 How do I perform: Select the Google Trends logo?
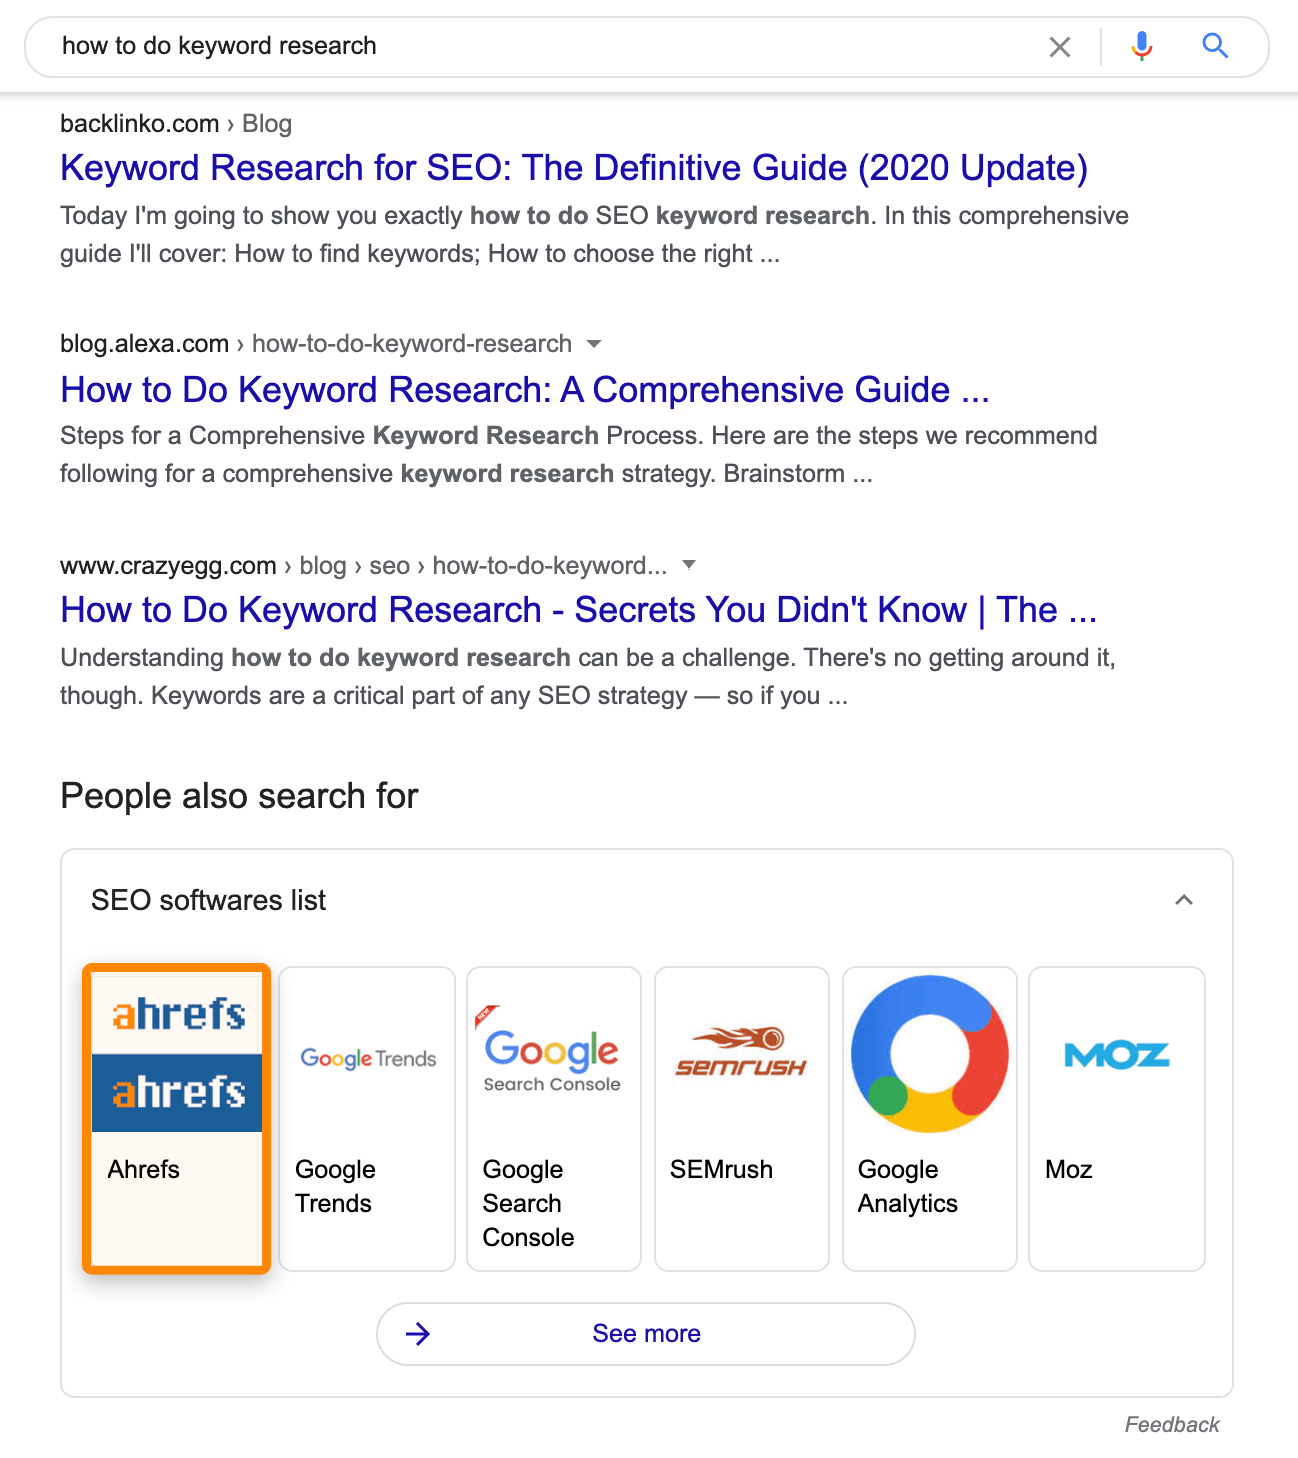click(x=366, y=1058)
